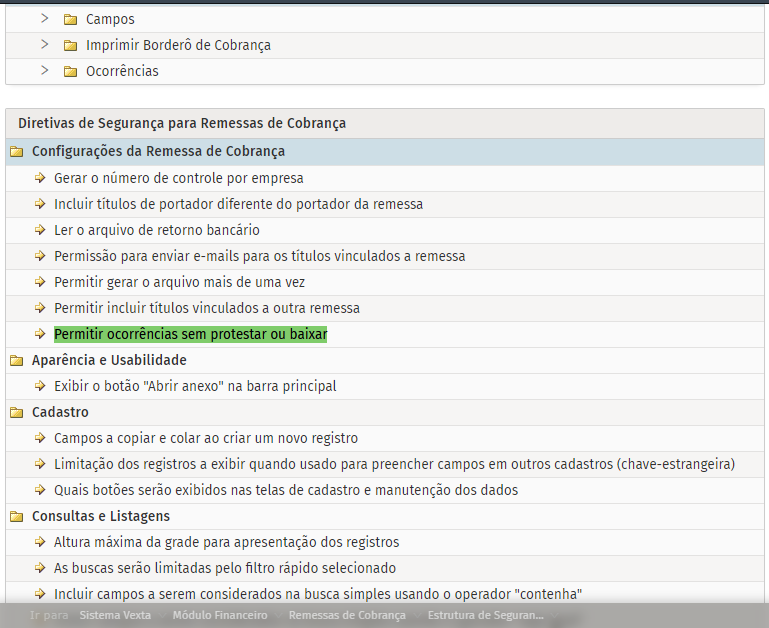Click arrow icon beside Ler o arquivo de retorno bancário

click(x=40, y=230)
